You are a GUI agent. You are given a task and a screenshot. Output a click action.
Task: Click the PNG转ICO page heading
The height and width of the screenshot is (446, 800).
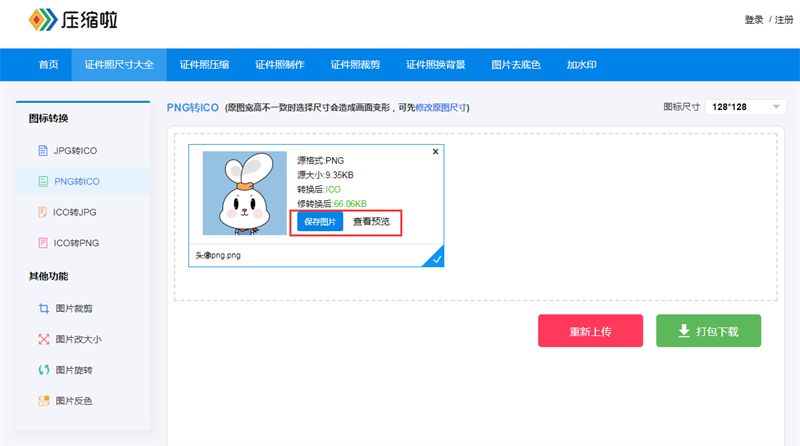pyautogui.click(x=192, y=108)
